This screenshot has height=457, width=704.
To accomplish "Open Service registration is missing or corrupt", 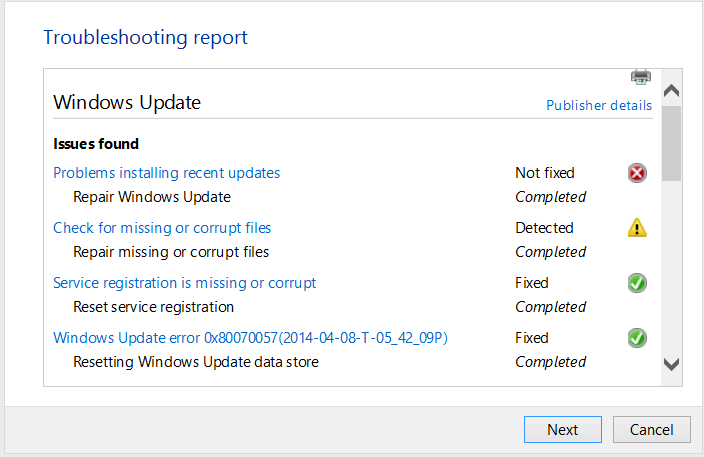I will (x=185, y=283).
